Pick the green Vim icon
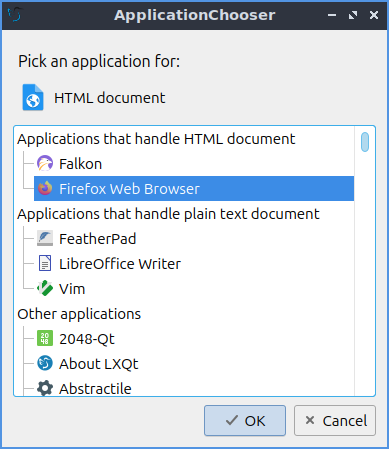 pyautogui.click(x=45, y=289)
